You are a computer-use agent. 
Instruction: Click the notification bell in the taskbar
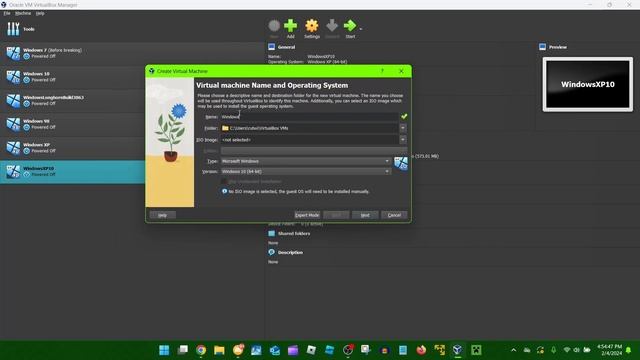pos(629,350)
